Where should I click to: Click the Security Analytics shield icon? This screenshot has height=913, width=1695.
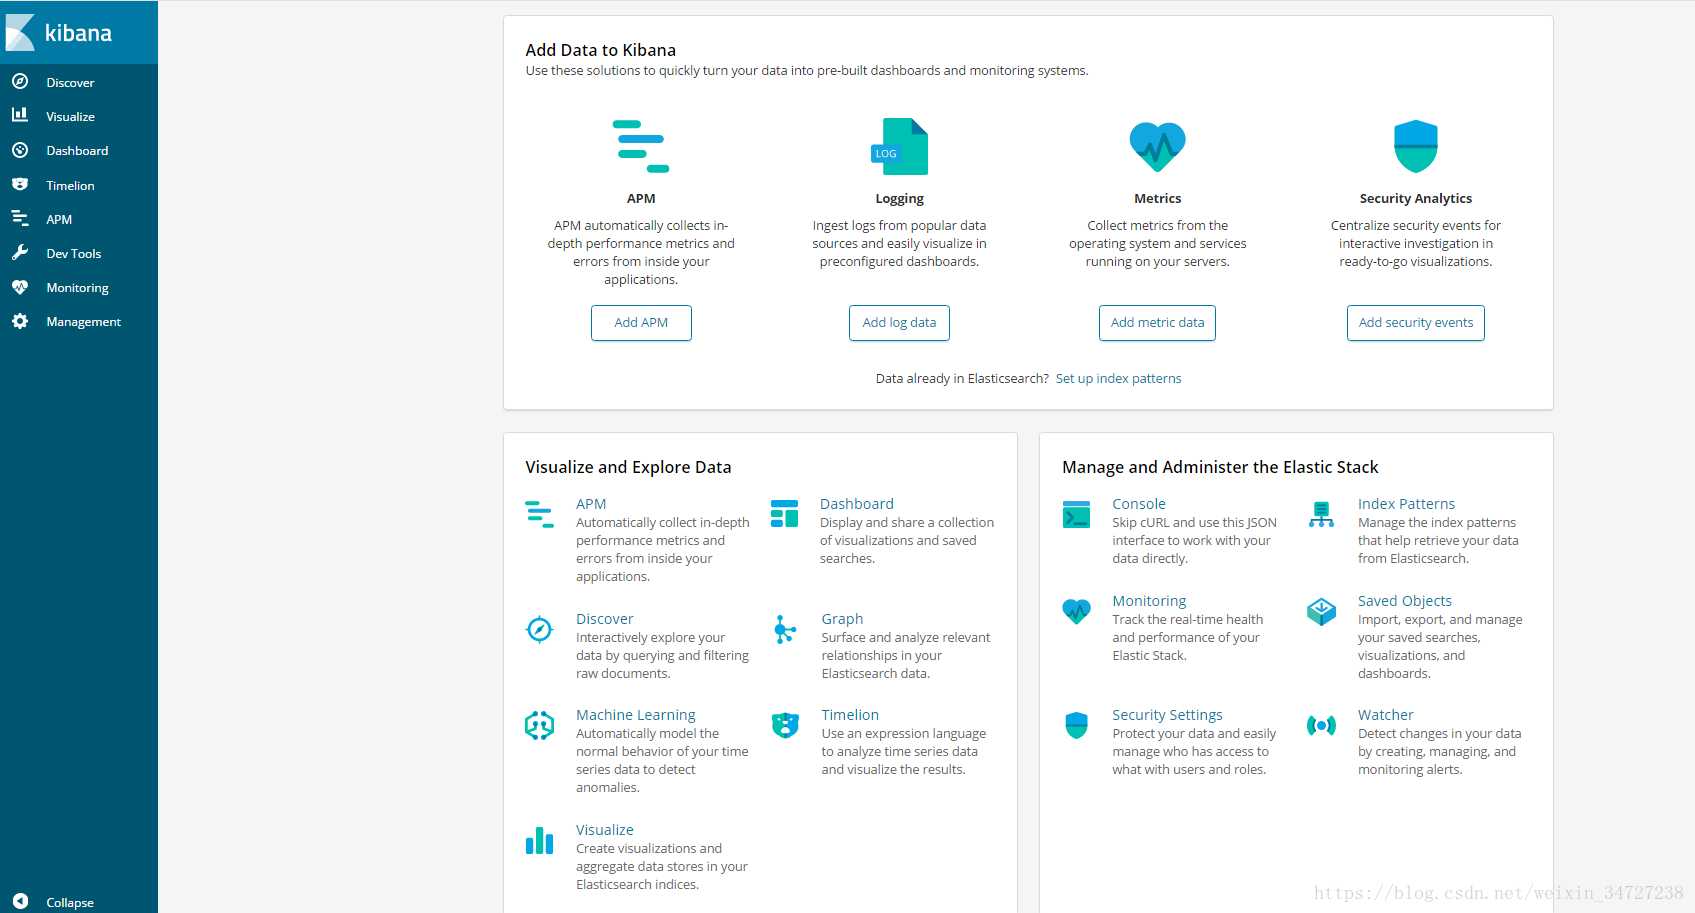pyautogui.click(x=1416, y=147)
